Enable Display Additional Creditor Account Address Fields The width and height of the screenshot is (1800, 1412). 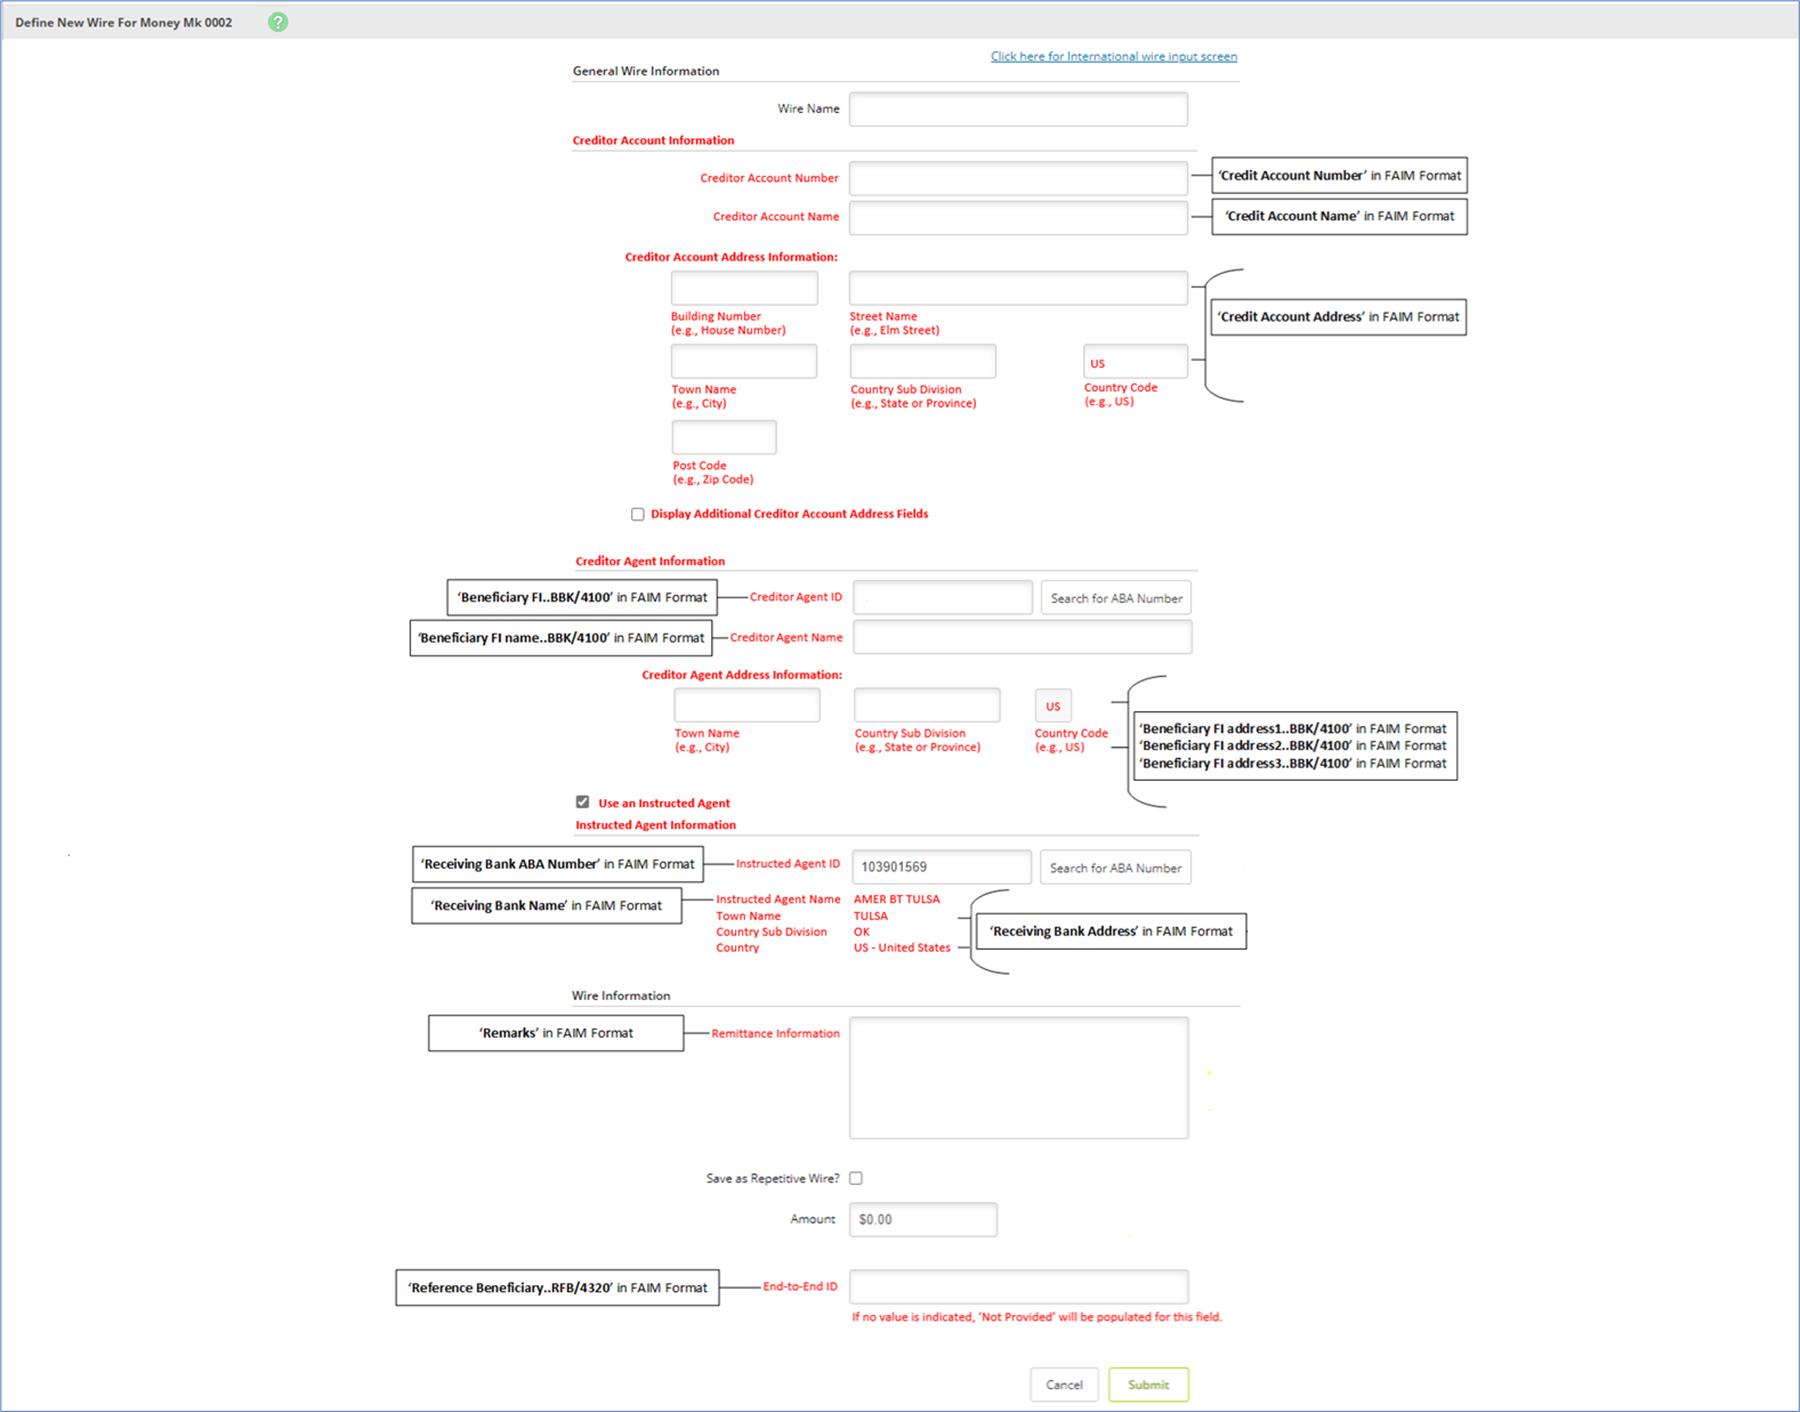[x=638, y=514]
